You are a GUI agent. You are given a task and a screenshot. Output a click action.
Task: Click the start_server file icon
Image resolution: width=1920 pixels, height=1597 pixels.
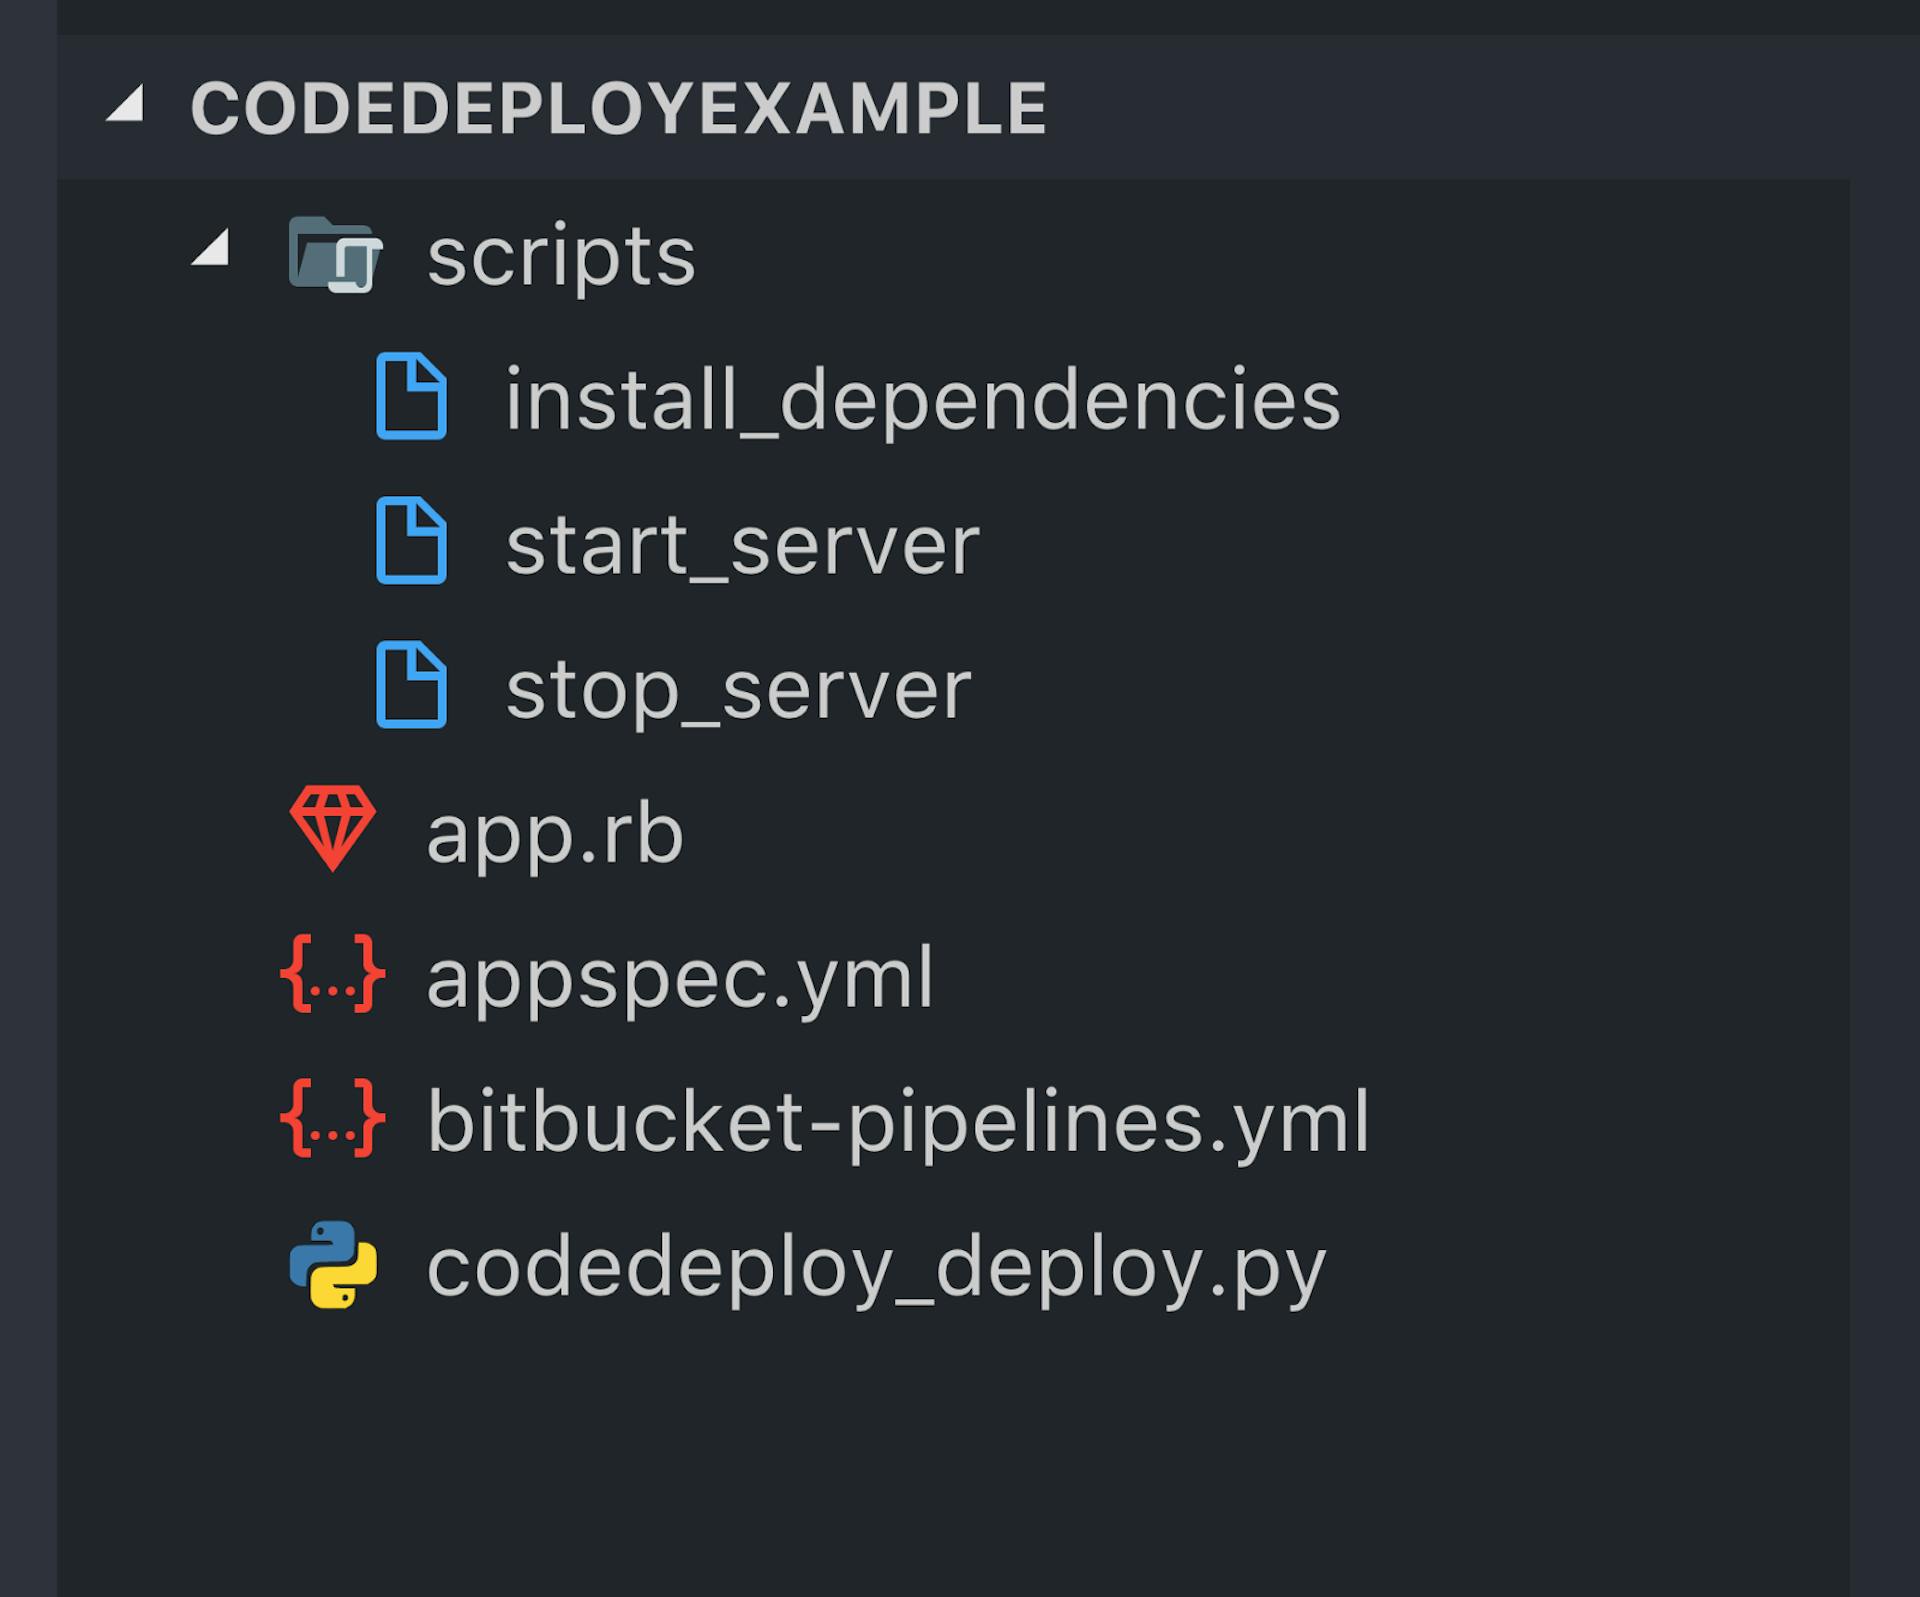(411, 541)
